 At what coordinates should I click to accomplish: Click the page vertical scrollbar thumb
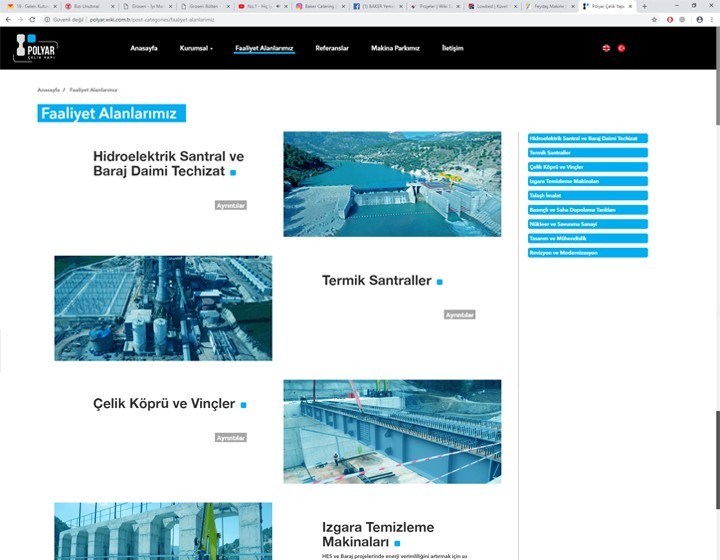tap(717, 460)
